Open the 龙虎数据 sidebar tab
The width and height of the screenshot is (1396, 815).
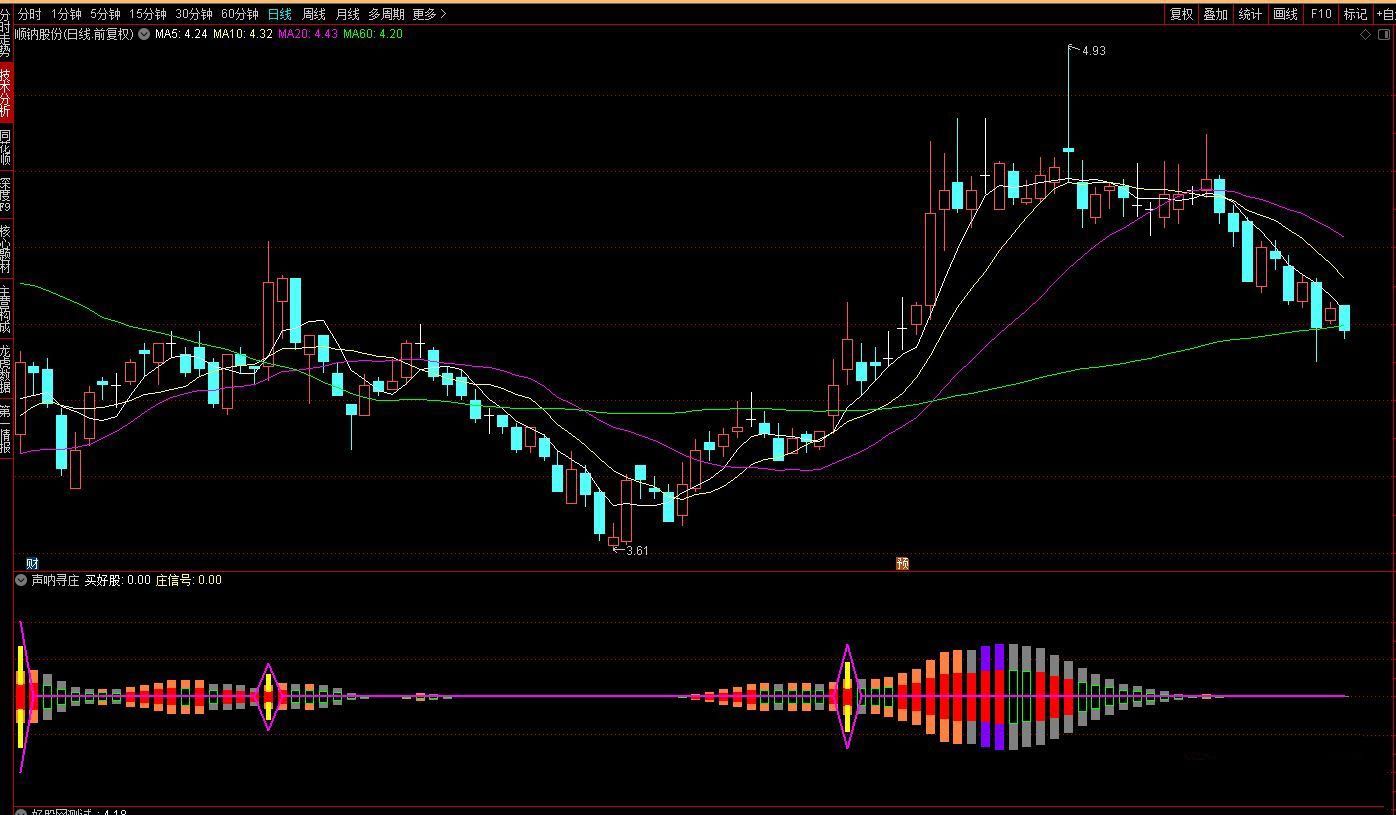tap(6, 369)
